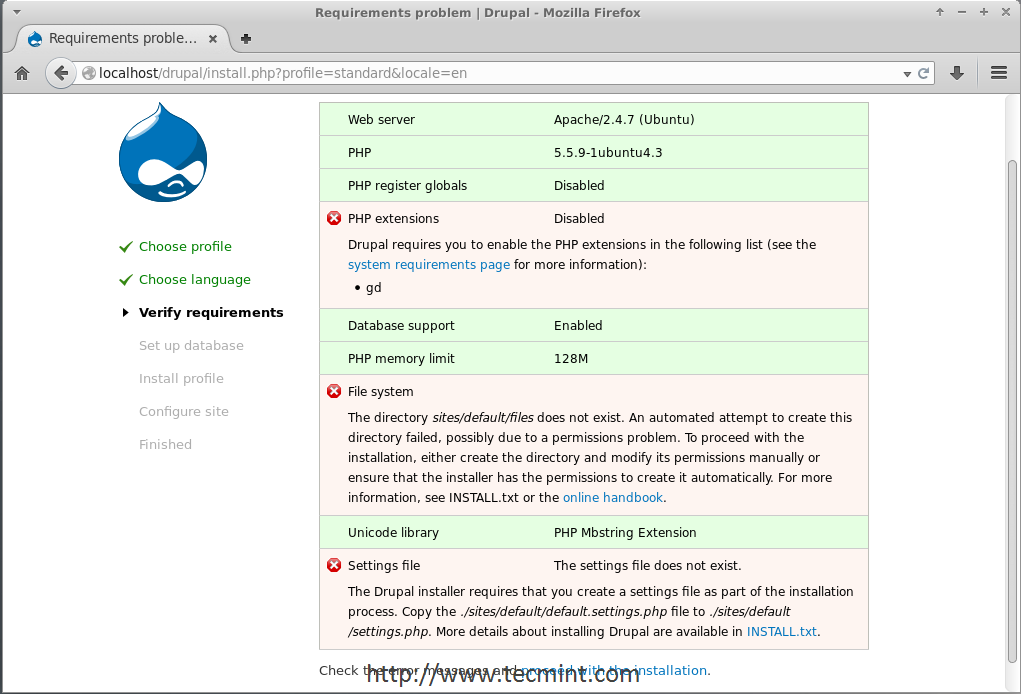Open the Firefox hamburger menu
The height and width of the screenshot is (694, 1021).
998,73
